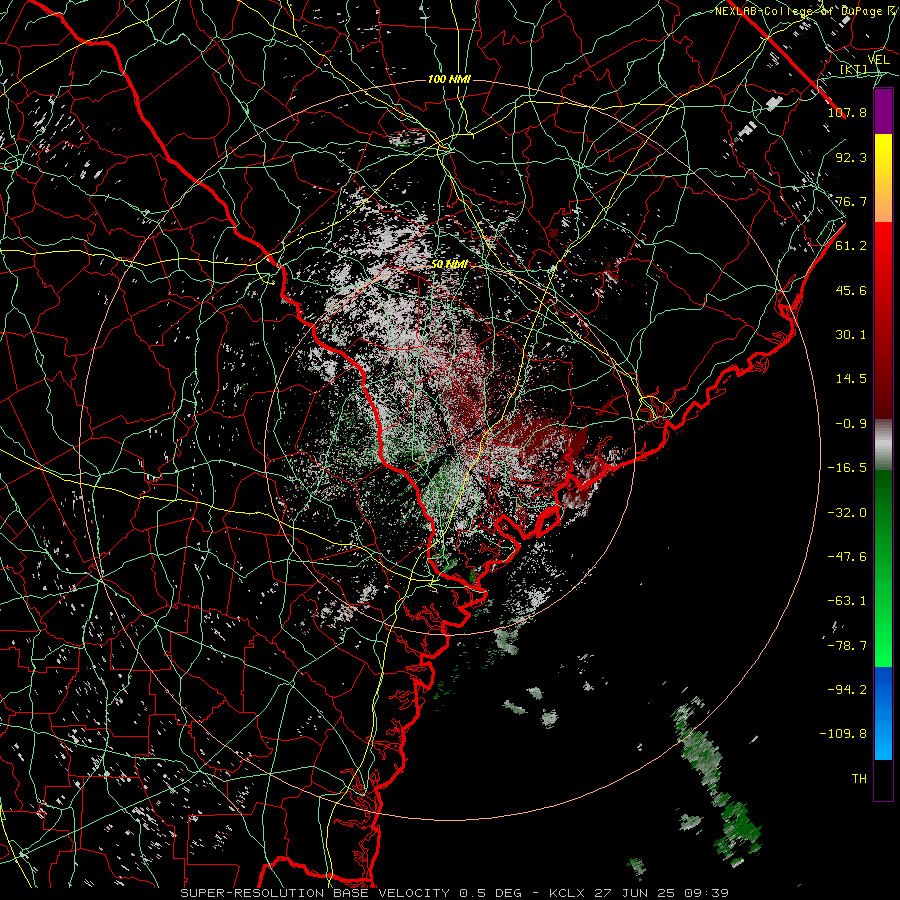
Task: Click the -0.9 legend value
Action: [x=851, y=424]
